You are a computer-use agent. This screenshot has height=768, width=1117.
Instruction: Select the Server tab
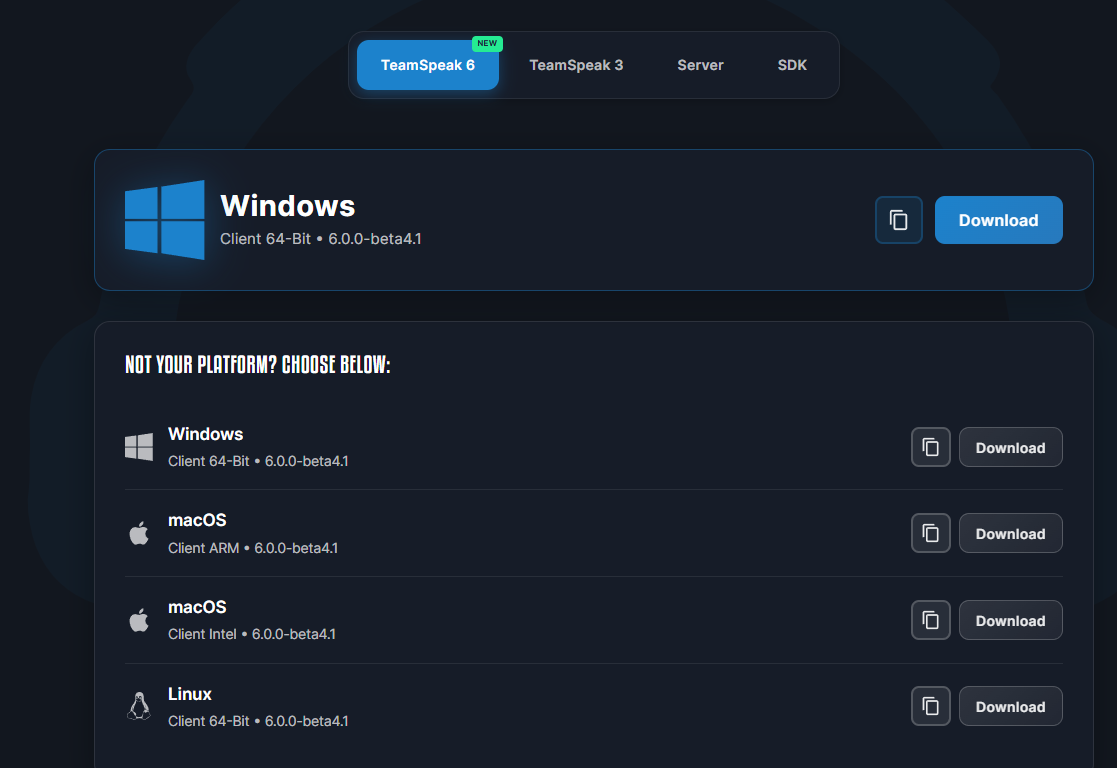(700, 65)
